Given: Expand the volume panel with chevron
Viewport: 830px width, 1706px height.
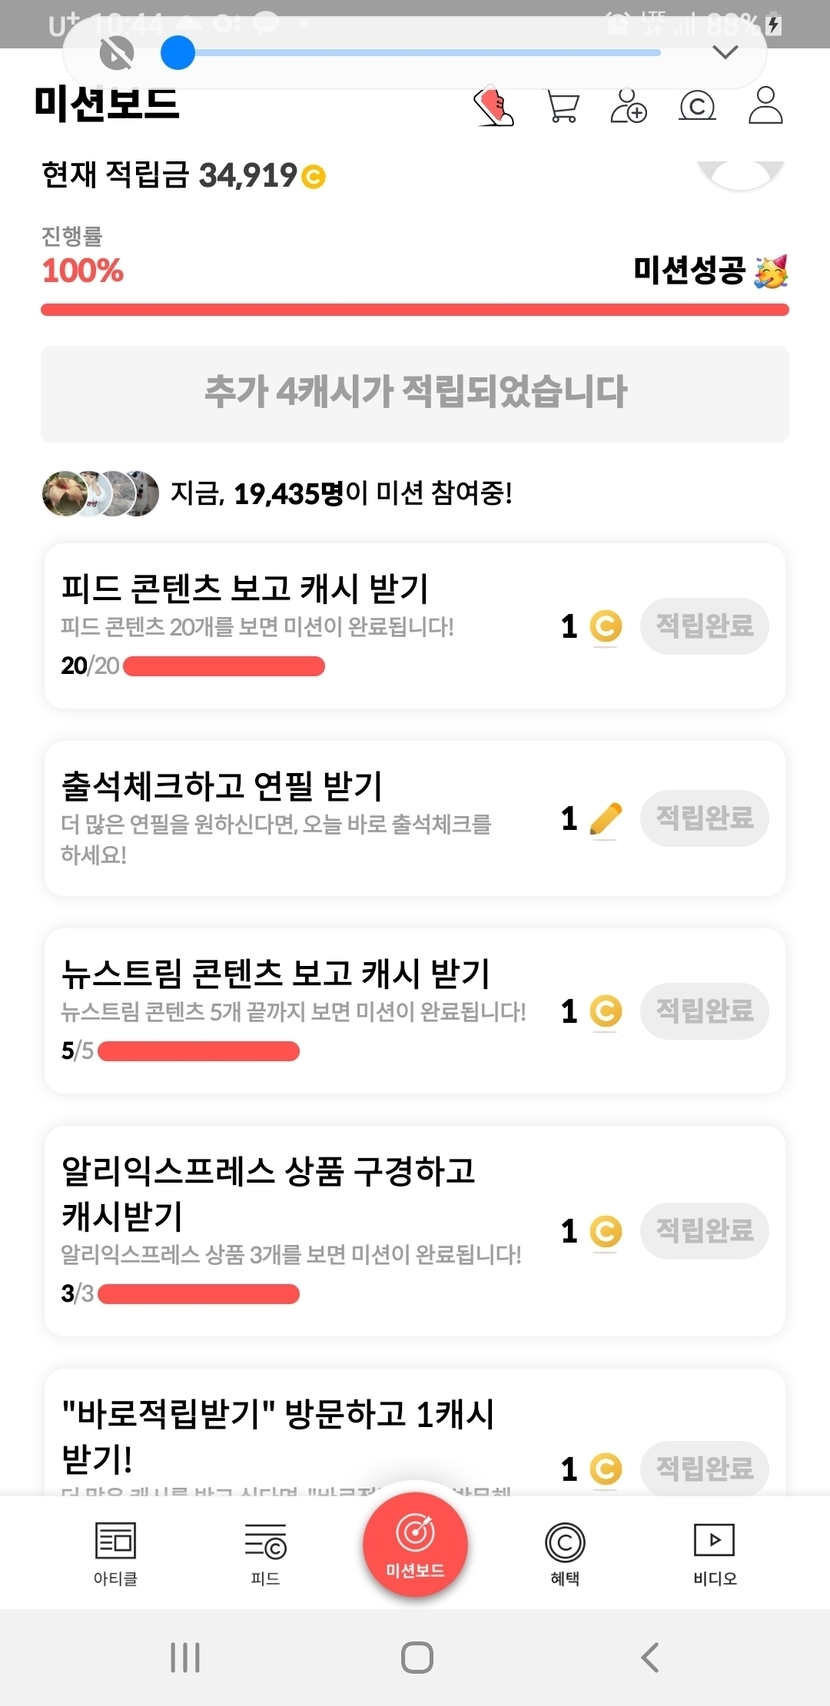Looking at the screenshot, I should point(725,52).
